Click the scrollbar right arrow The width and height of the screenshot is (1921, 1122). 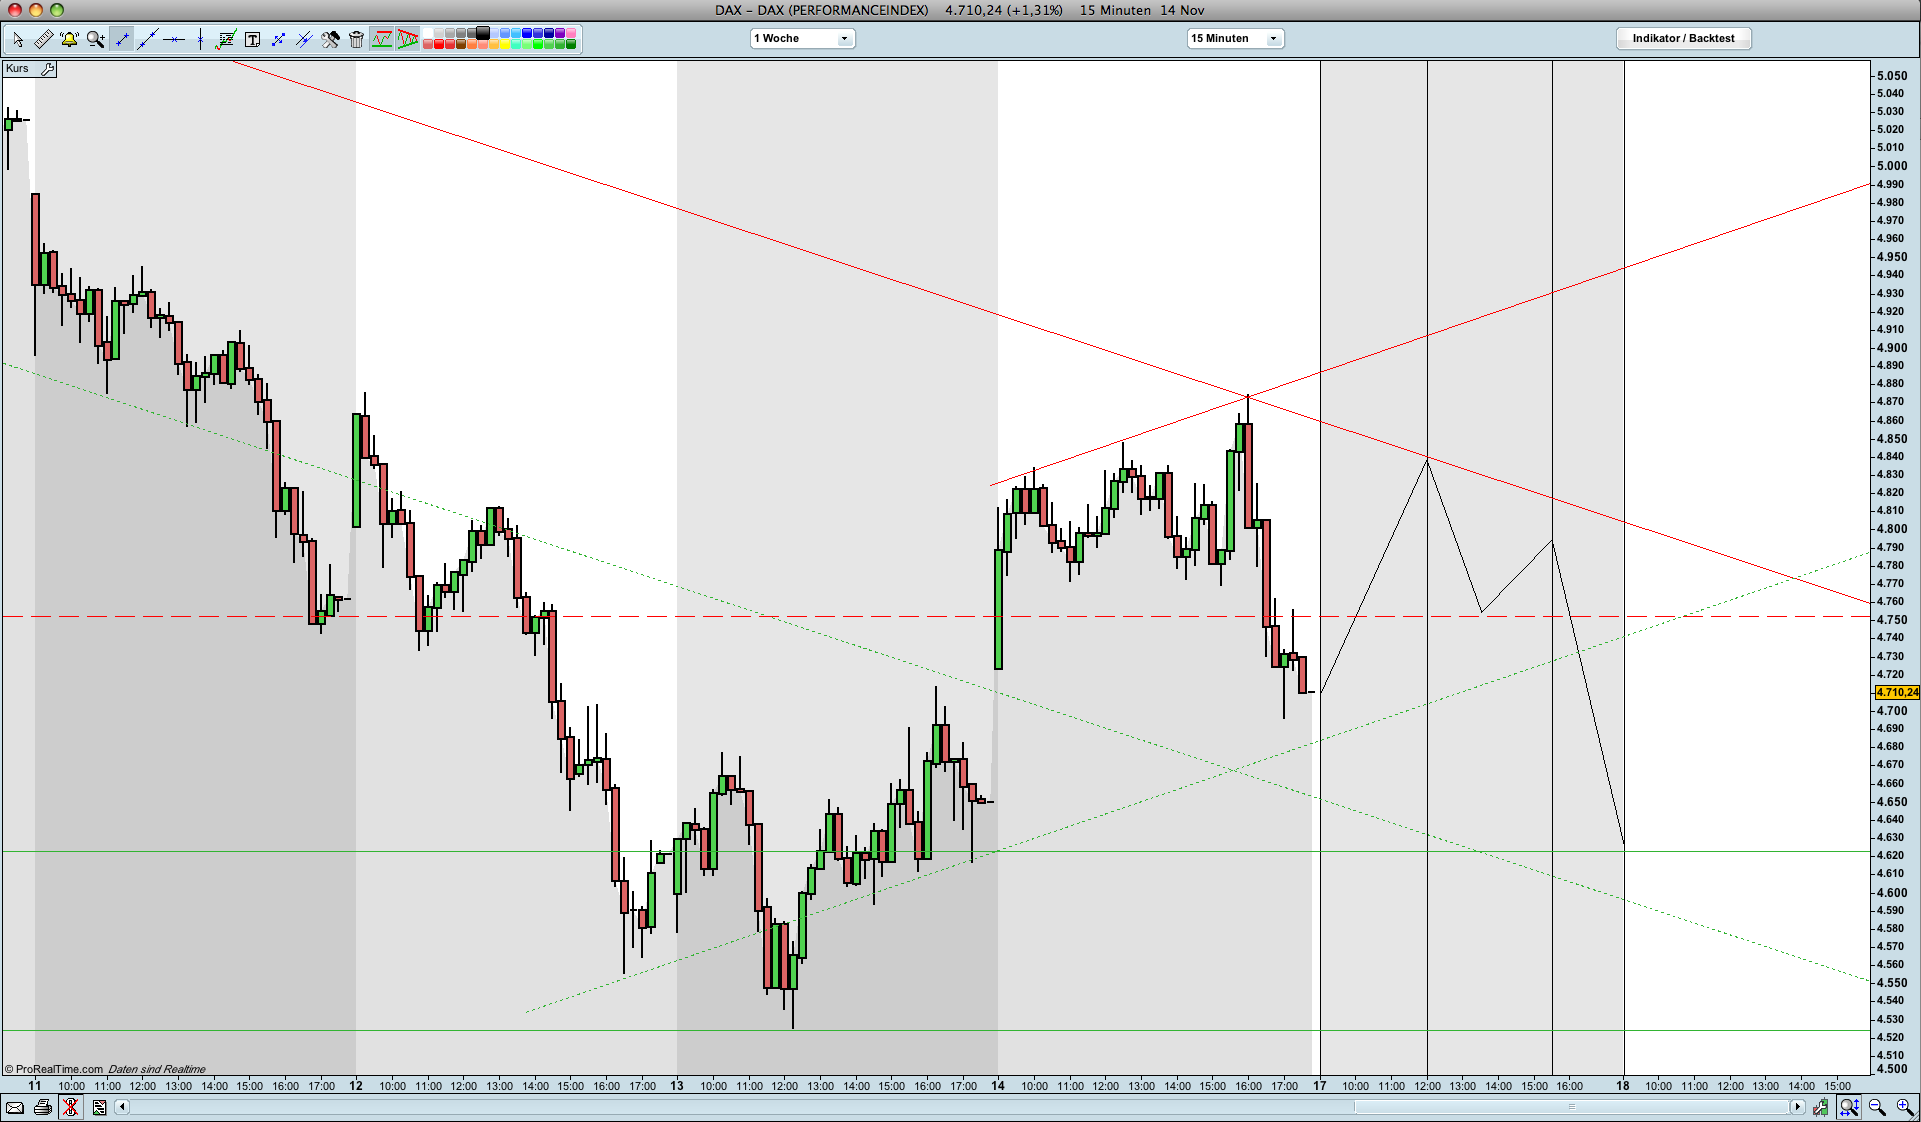[x=1797, y=1107]
